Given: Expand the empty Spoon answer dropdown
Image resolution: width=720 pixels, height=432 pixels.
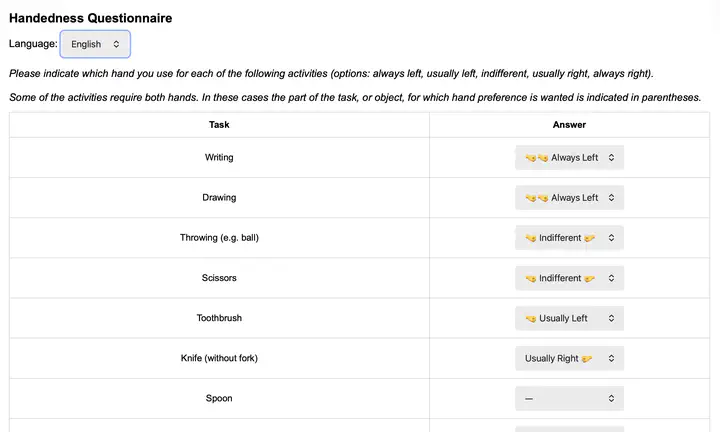Looking at the screenshot, I should point(569,398).
